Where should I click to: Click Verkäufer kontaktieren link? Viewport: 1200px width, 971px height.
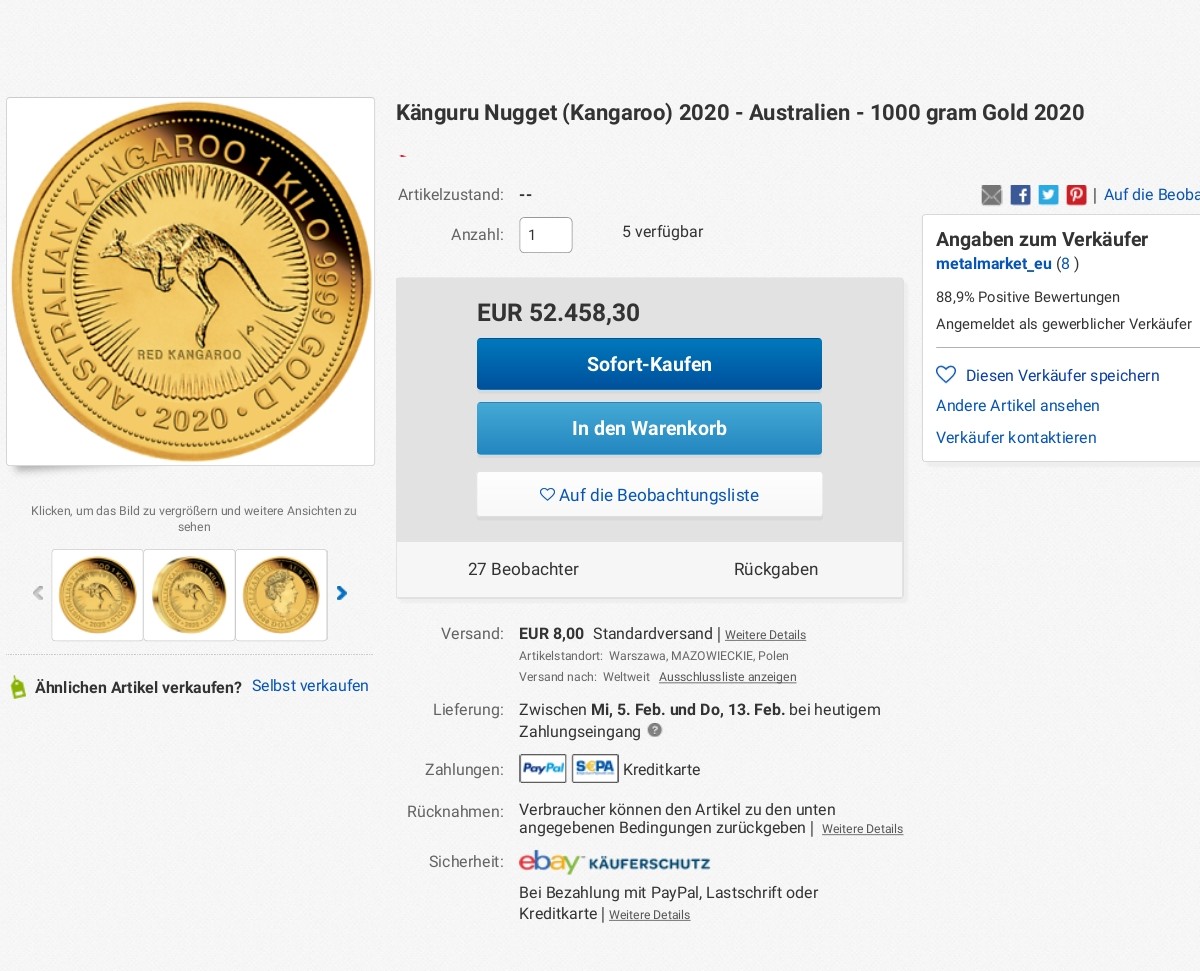coord(1016,438)
